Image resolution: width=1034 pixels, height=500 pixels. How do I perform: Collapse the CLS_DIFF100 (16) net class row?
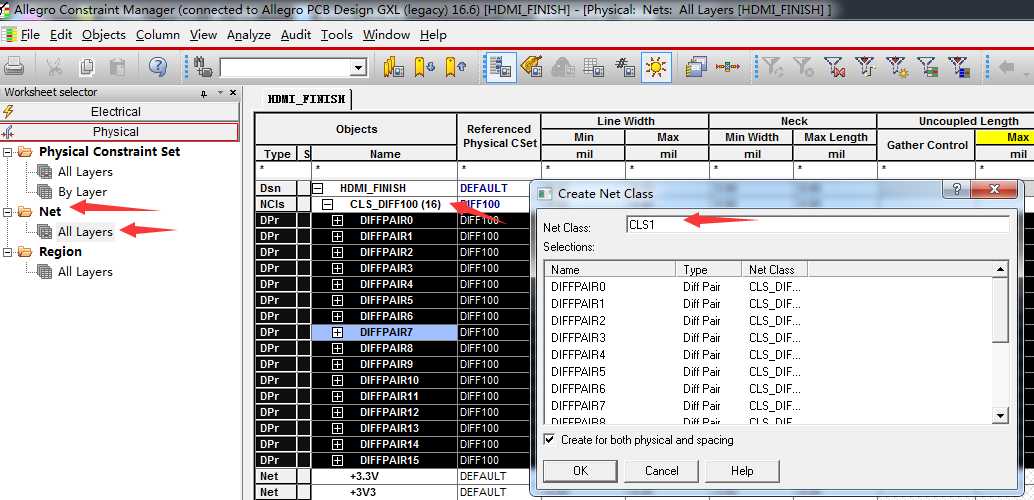tap(327, 204)
